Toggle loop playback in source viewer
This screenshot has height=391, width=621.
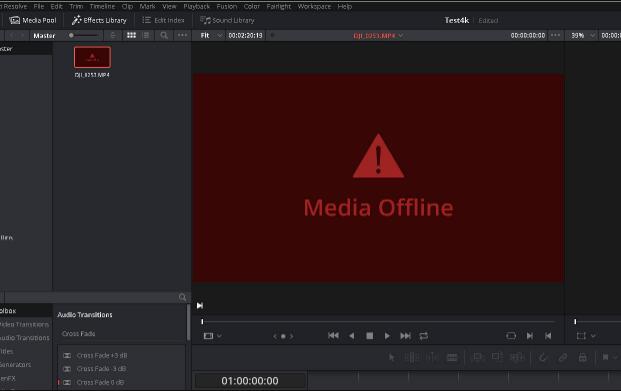(424, 336)
